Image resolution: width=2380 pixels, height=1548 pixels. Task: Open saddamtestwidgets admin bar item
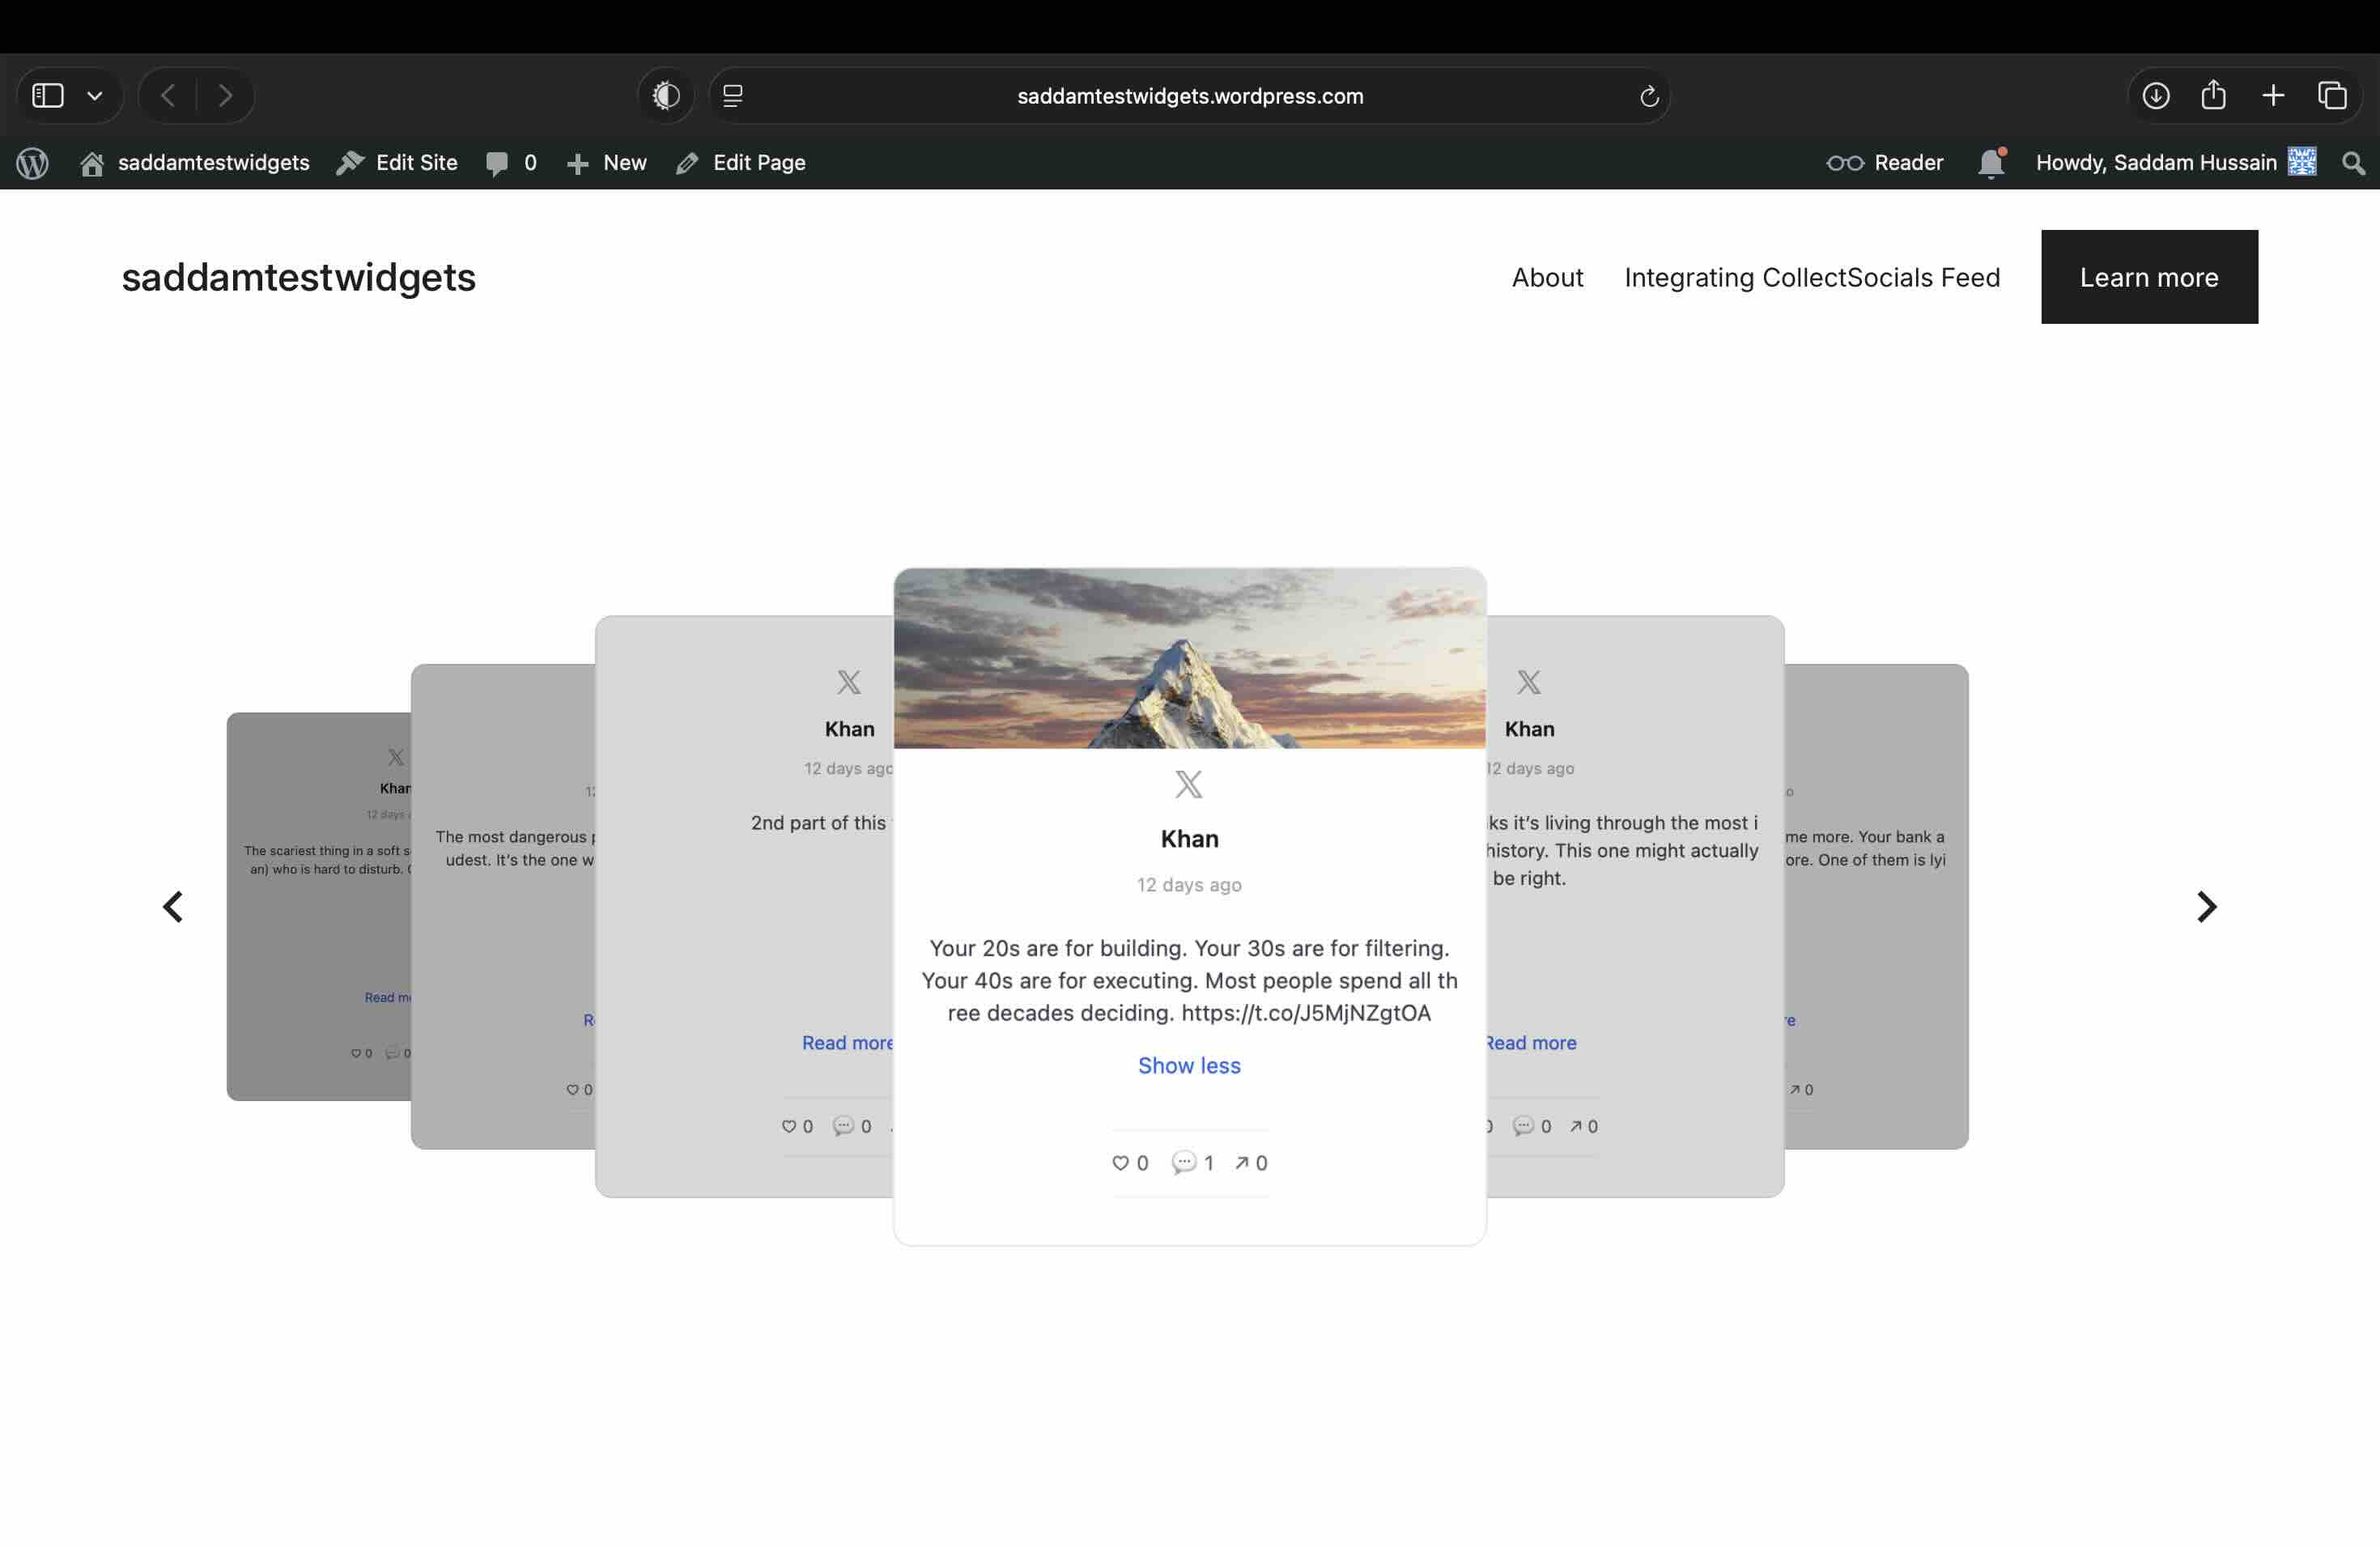click(x=195, y=163)
